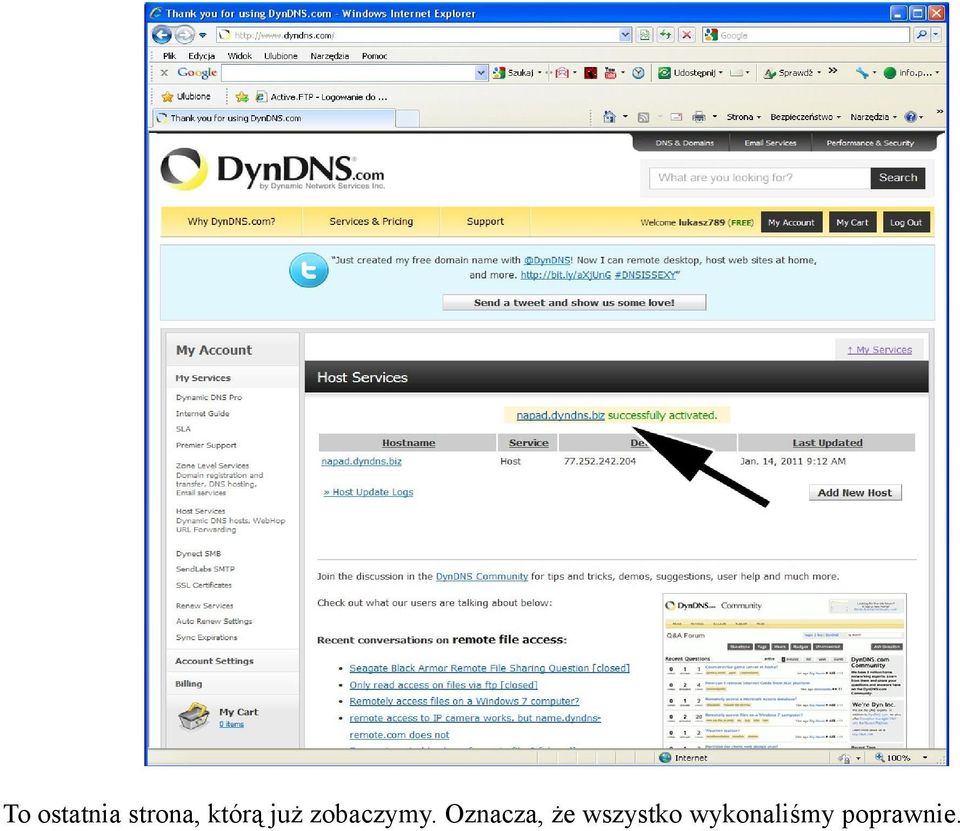This screenshot has width=960, height=831.
Task: Expand the Bezpieczeństwo menu dropdown
Action: point(838,117)
